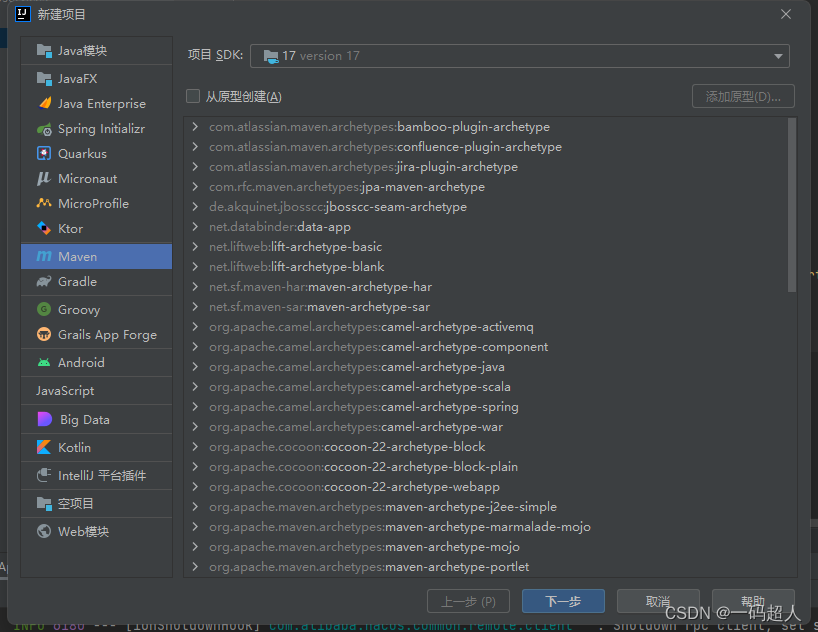Expand the jira-plugin-archetype entry

[195, 166]
